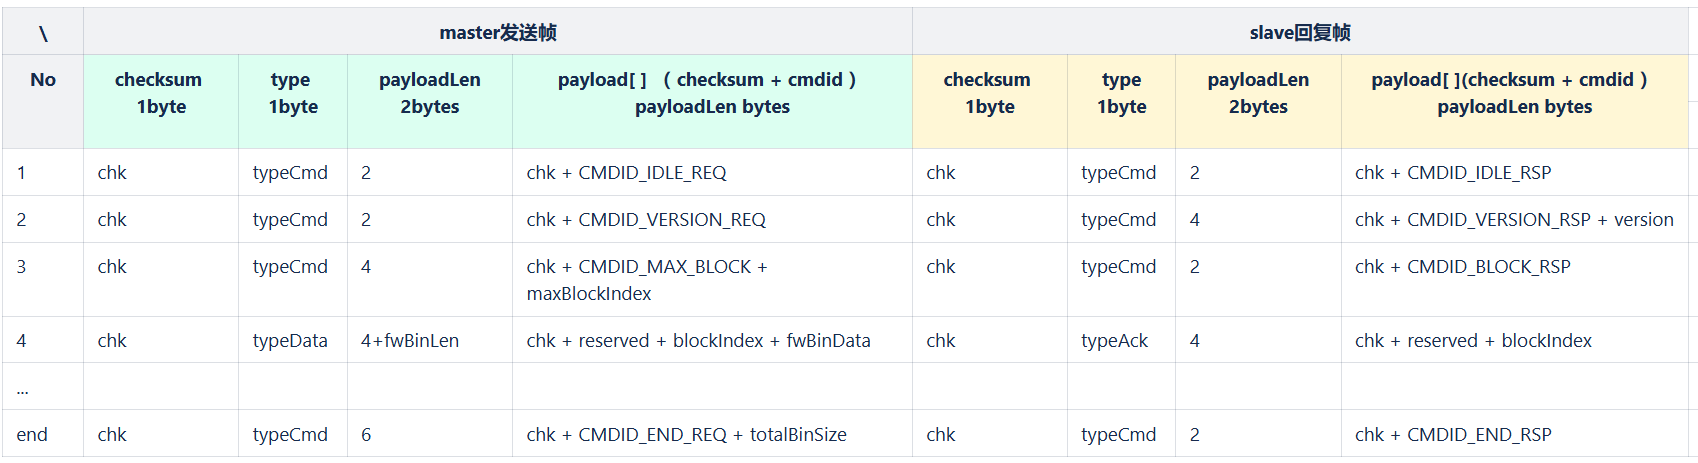Click the 4+fwBinLen payloadLen cell
The height and width of the screenshot is (463, 1698).
(430, 341)
